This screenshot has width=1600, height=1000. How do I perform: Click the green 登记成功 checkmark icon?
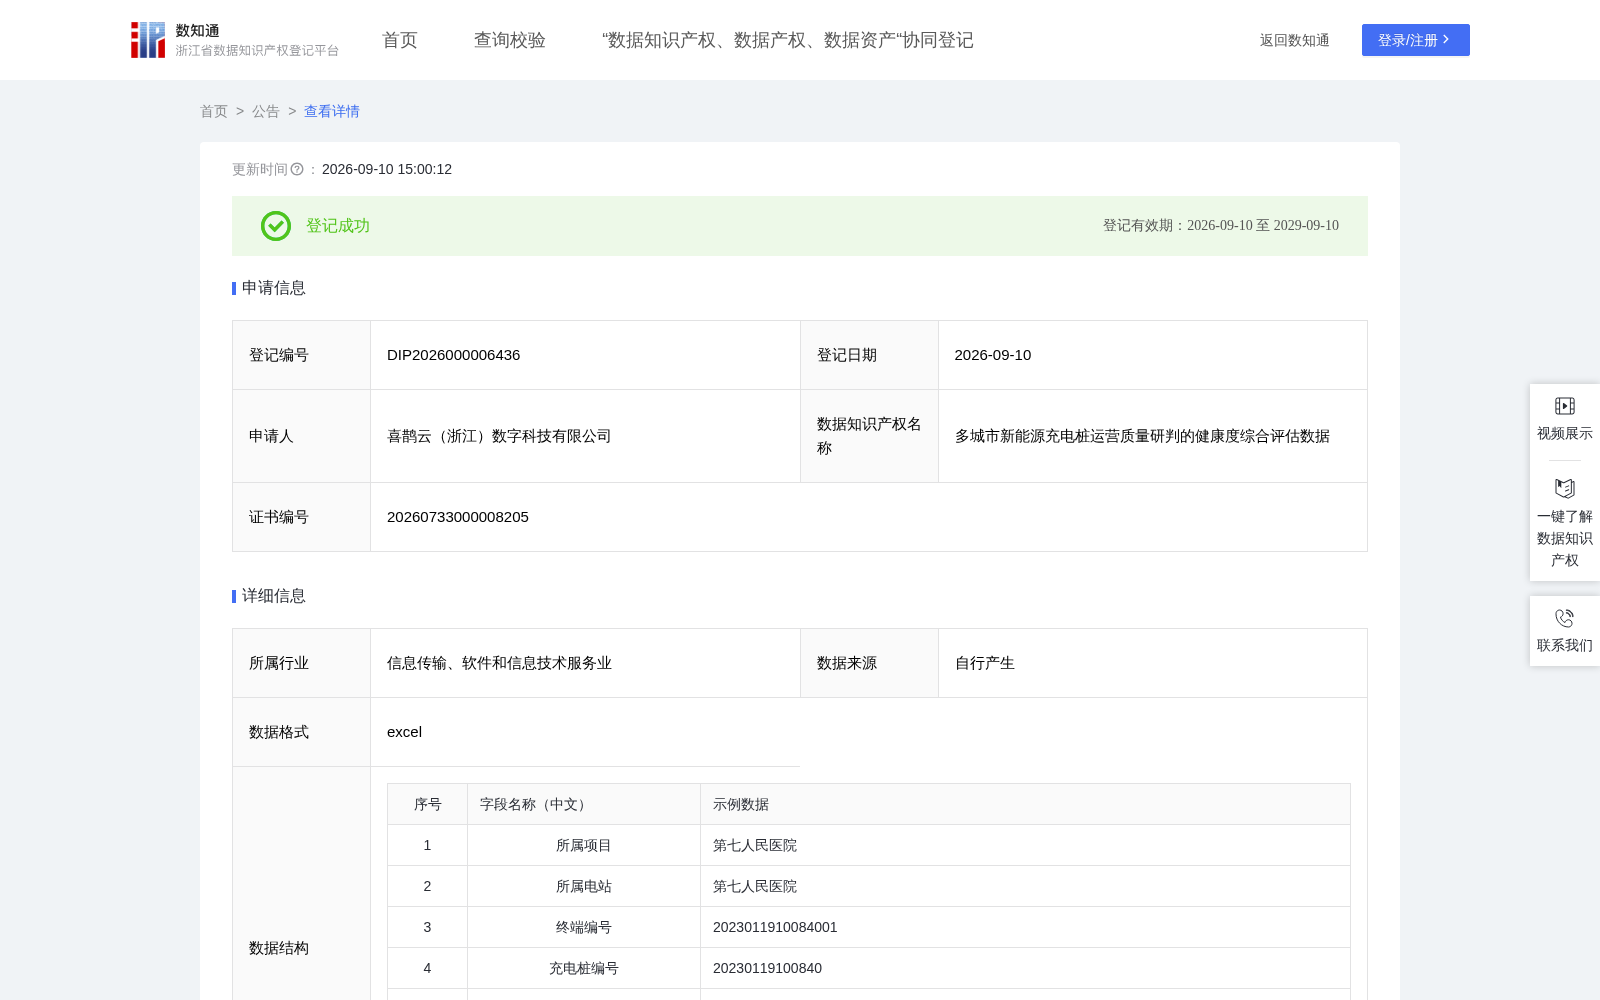pos(276,226)
